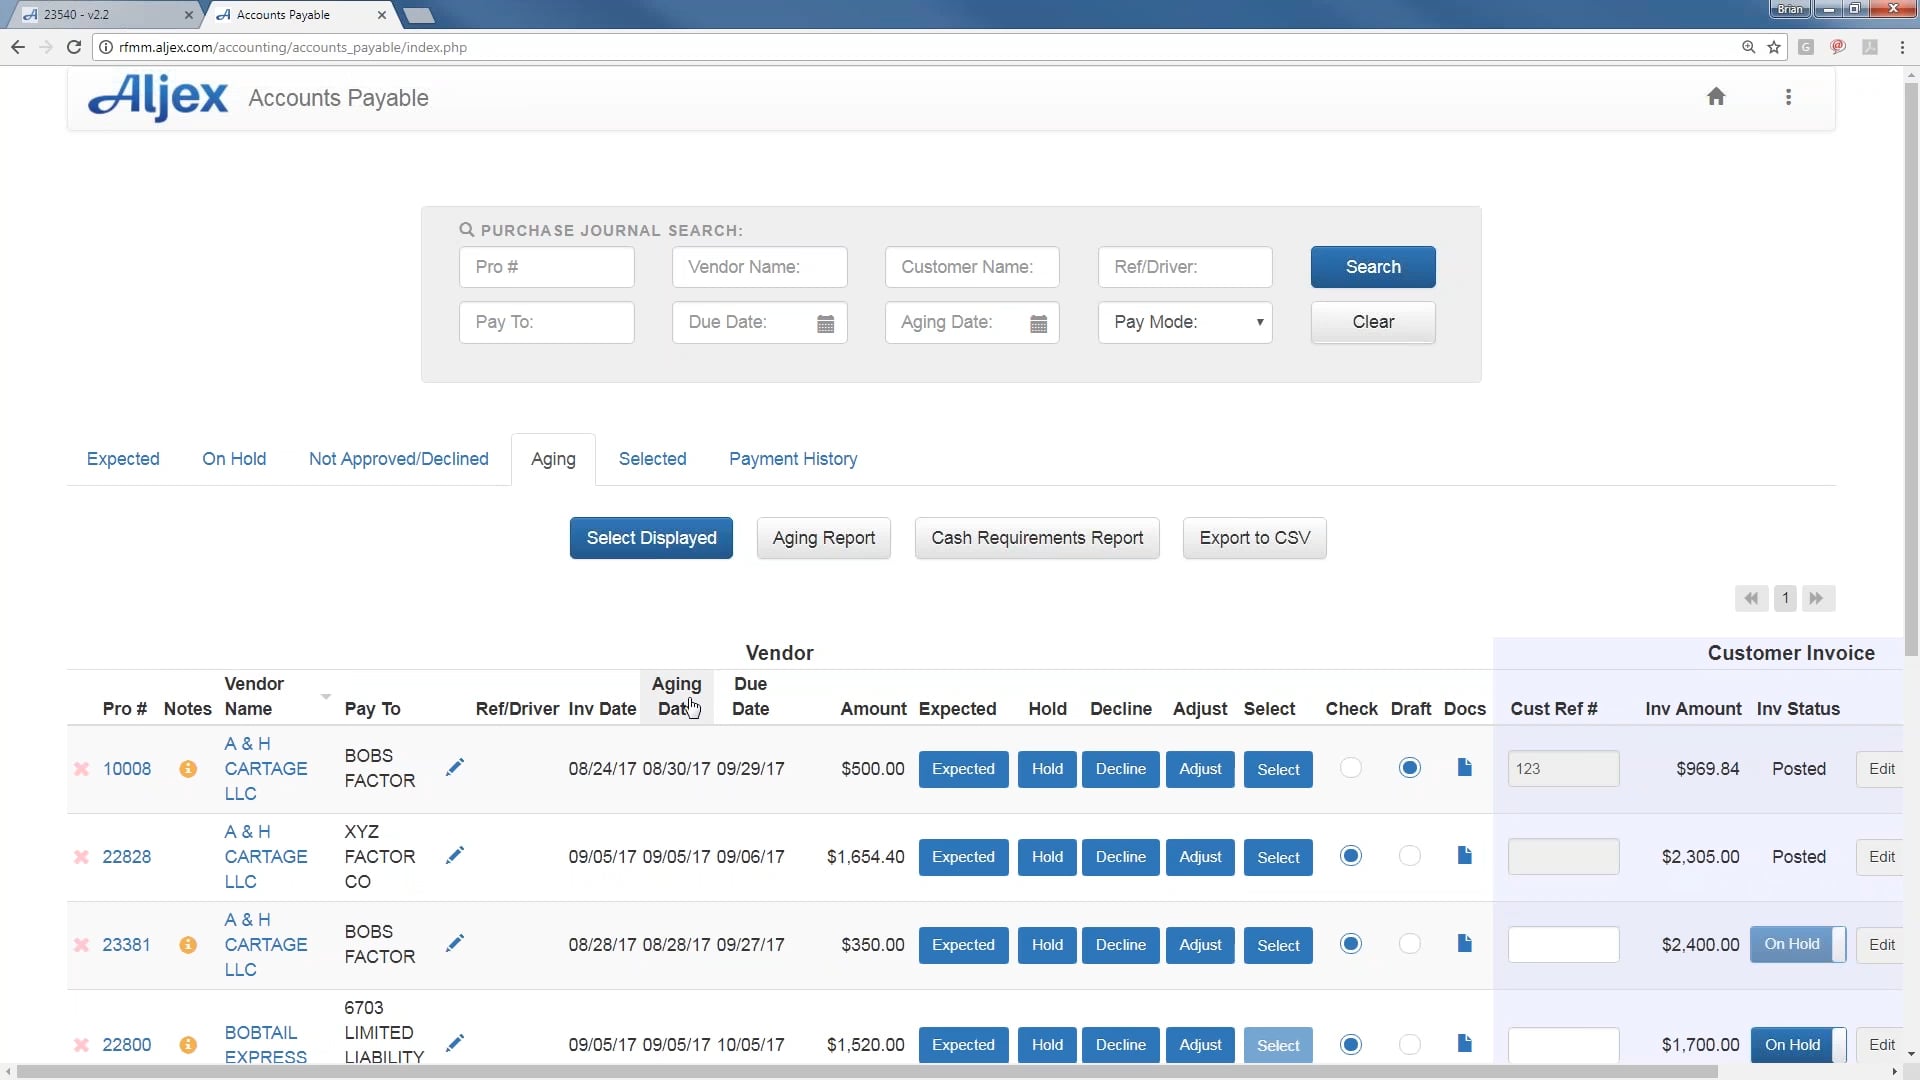Select the Draft radio button for pro 10008
This screenshot has width=1920, height=1080.
[1410, 768]
